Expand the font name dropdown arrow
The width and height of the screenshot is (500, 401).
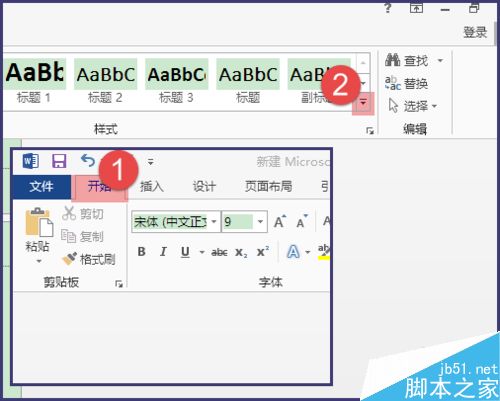point(214,222)
